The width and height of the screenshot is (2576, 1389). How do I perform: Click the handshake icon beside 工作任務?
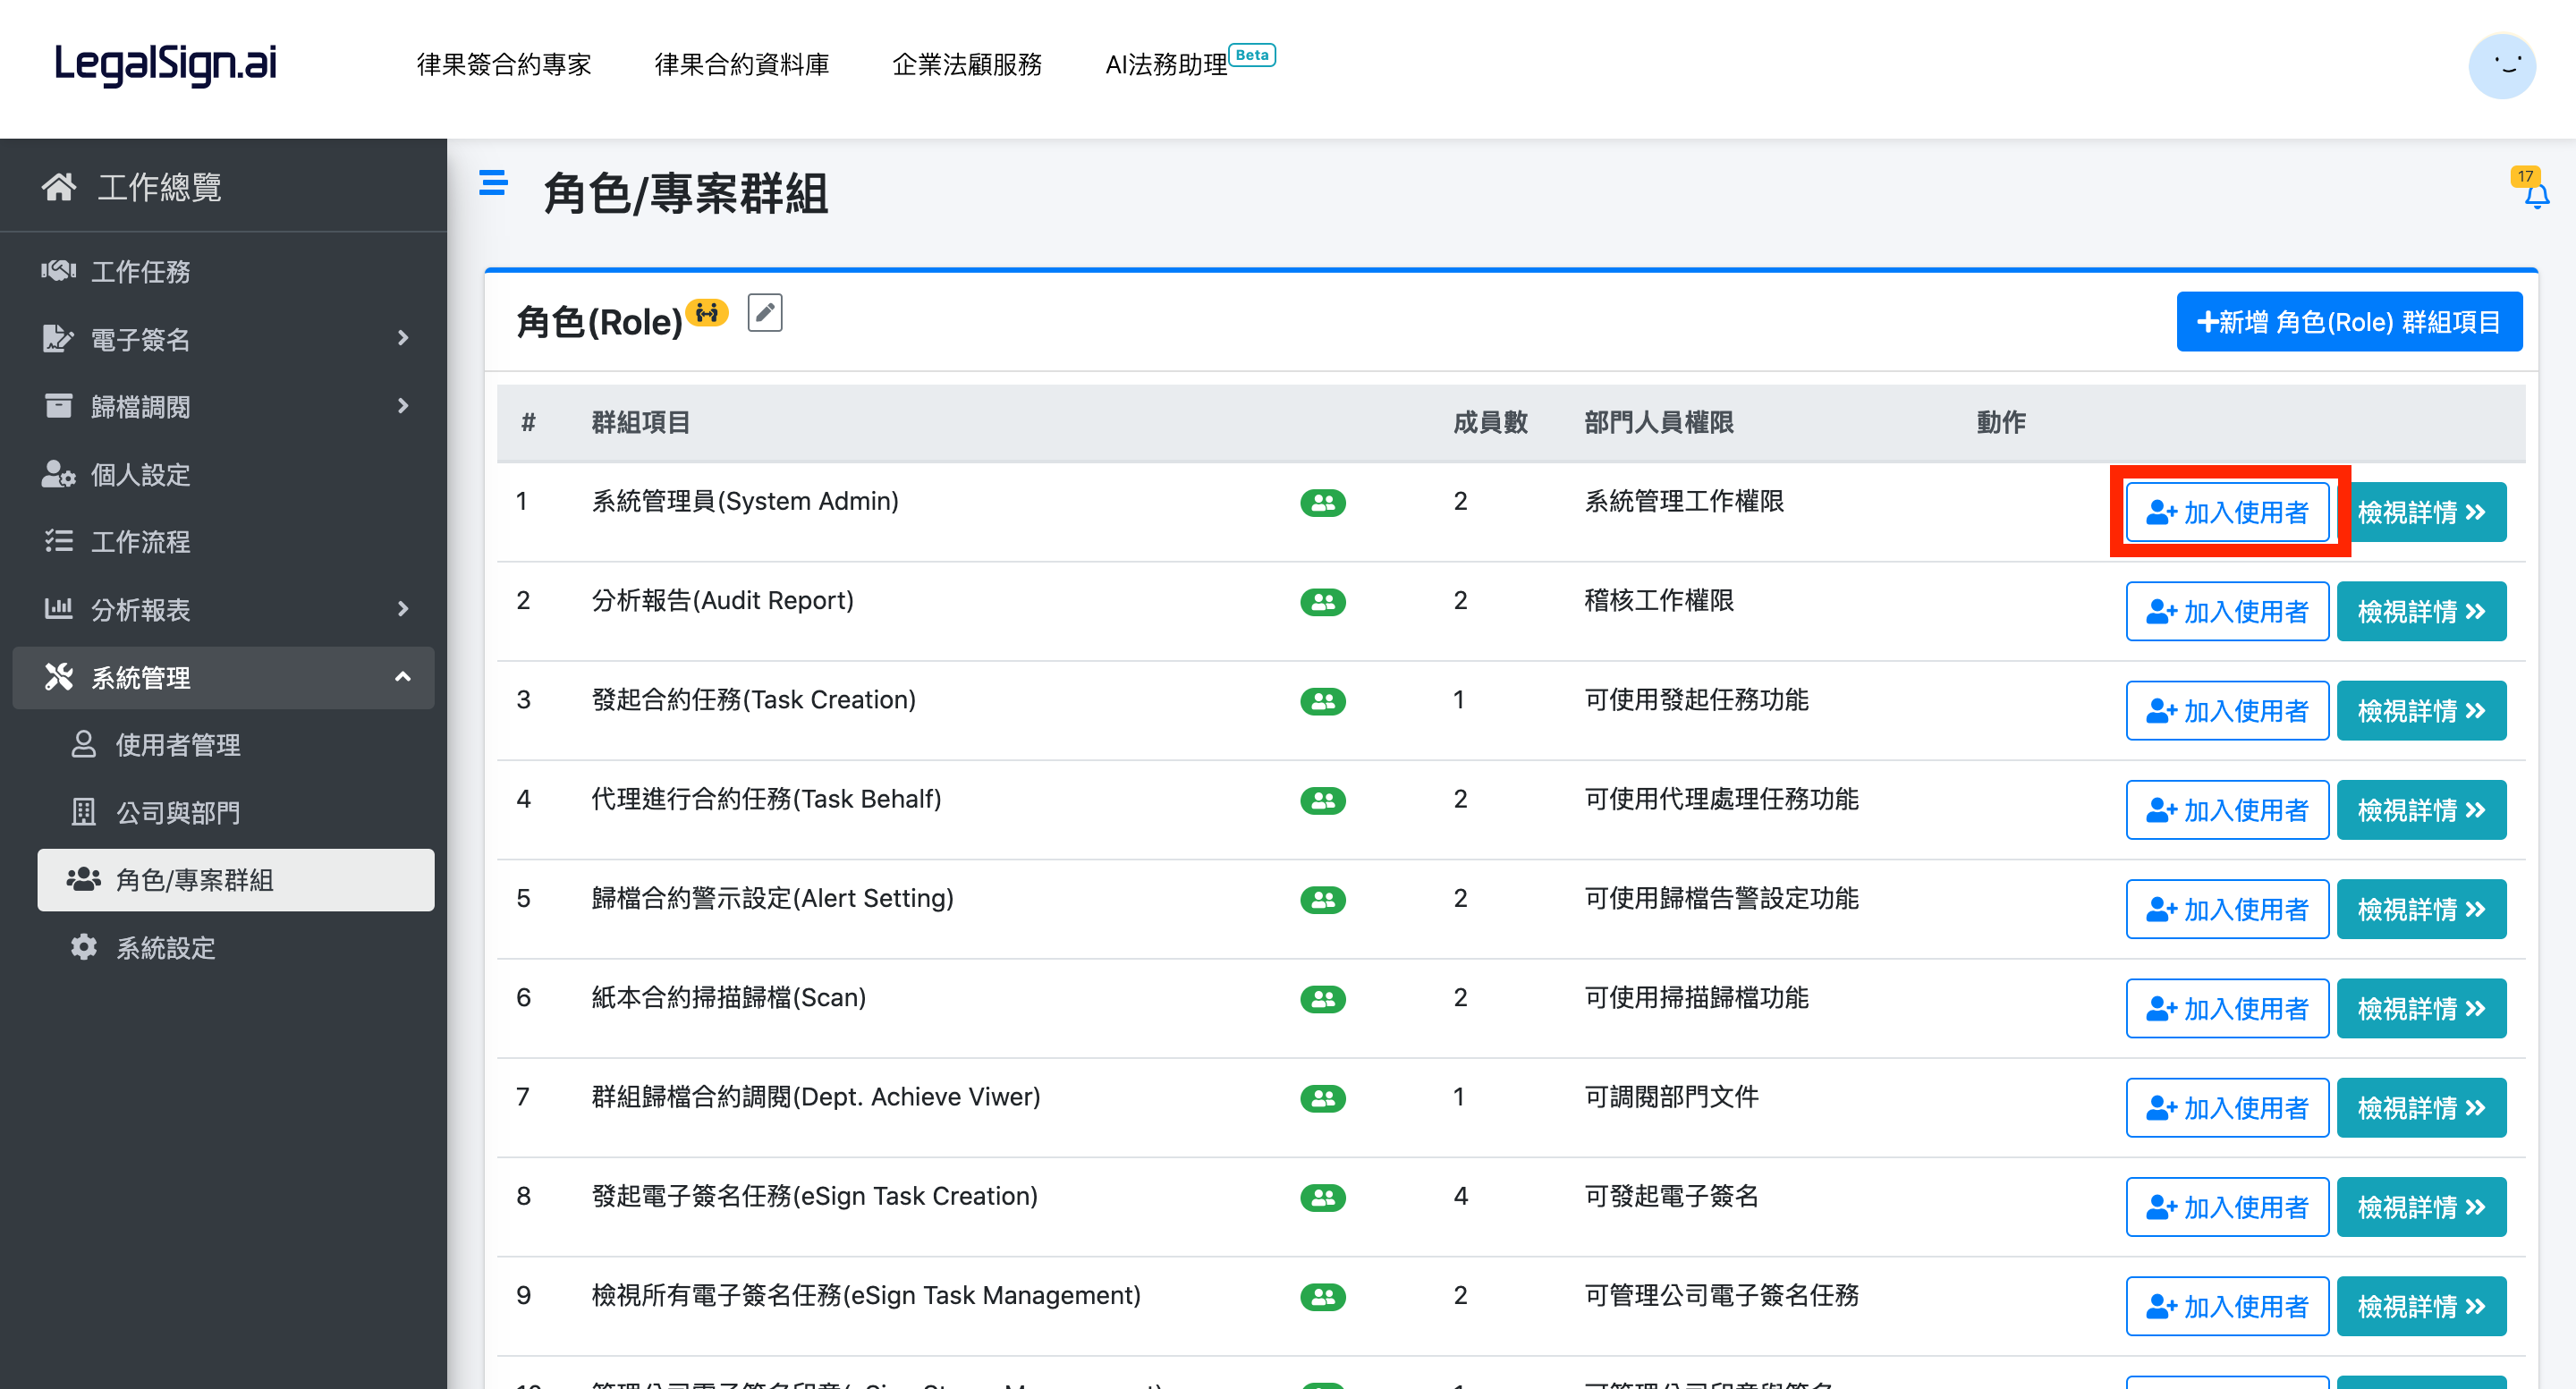[58, 270]
